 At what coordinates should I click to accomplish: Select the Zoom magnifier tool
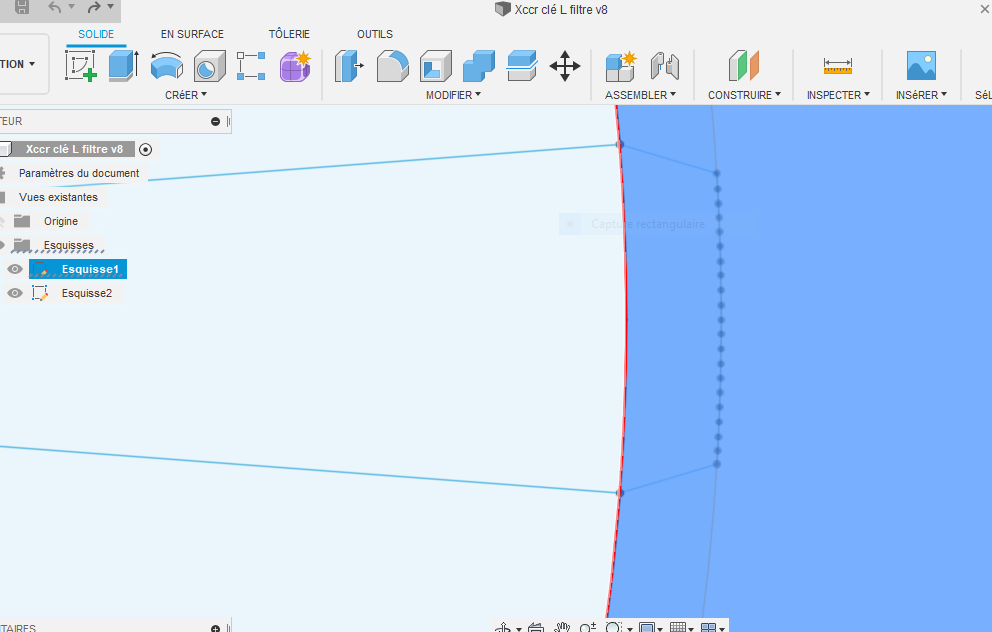click(x=588, y=628)
